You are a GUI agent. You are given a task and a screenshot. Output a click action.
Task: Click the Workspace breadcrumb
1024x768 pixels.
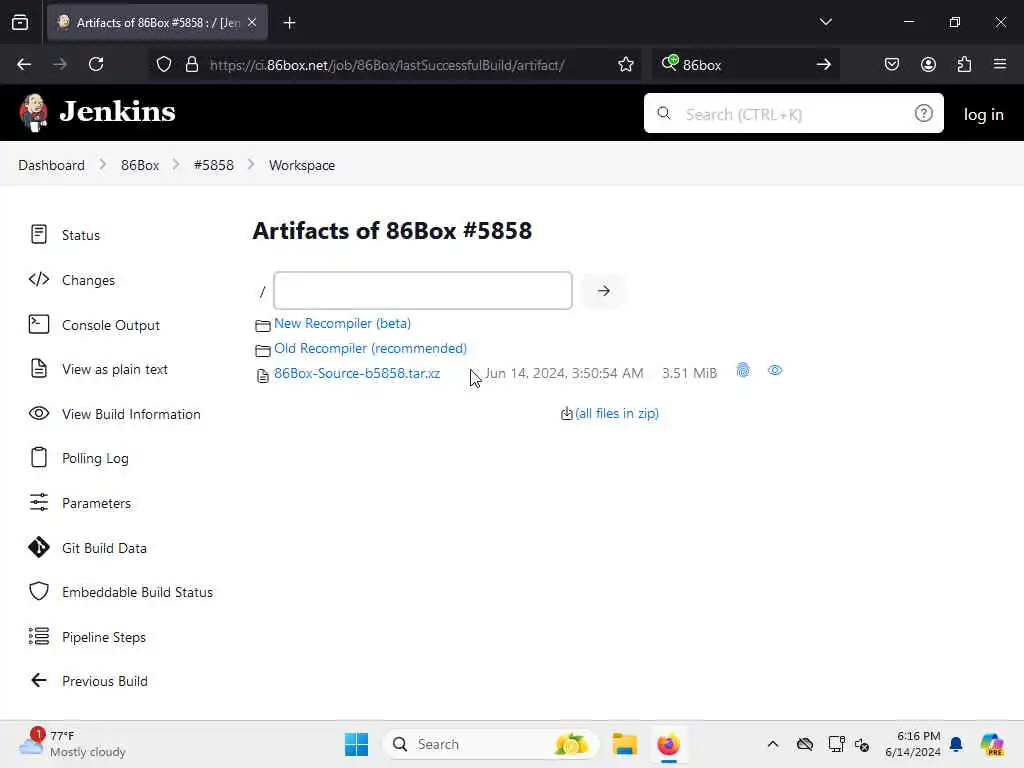302,165
